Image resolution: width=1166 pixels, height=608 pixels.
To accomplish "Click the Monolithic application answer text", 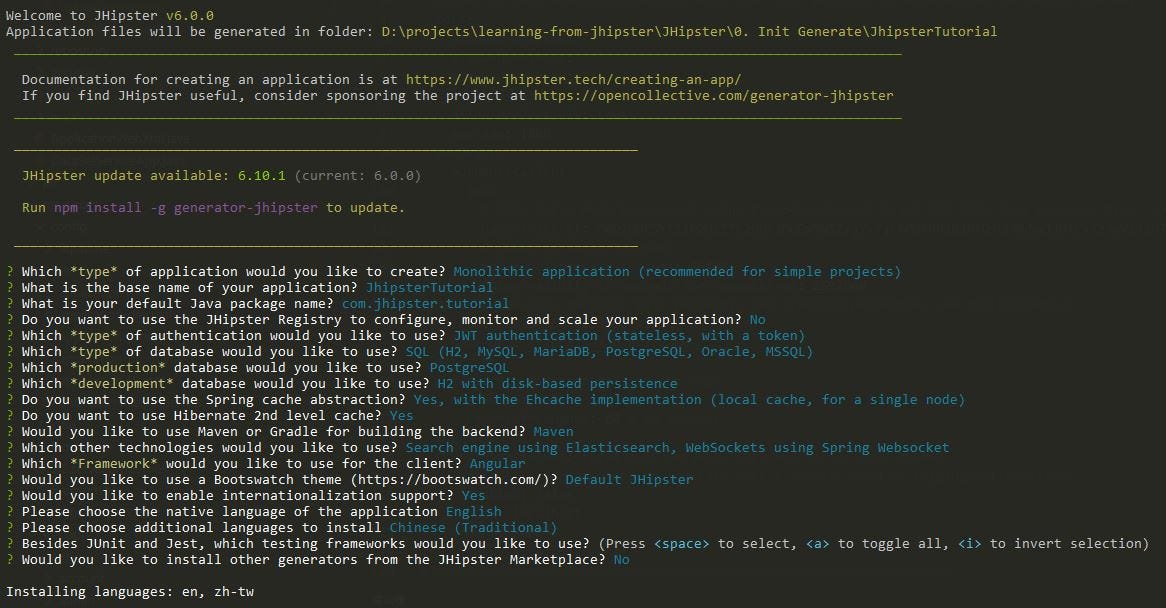I will pos(677,271).
